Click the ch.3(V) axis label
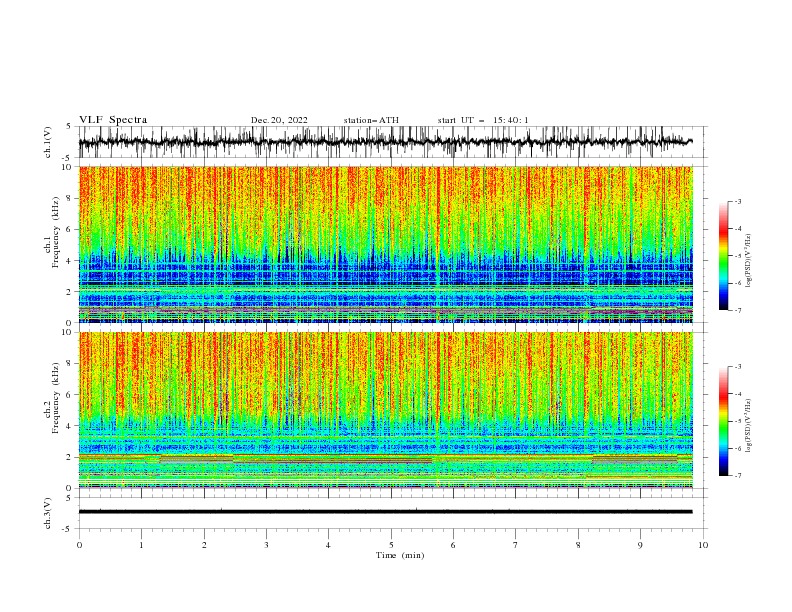Screen dimensions: 792x612 48,513
